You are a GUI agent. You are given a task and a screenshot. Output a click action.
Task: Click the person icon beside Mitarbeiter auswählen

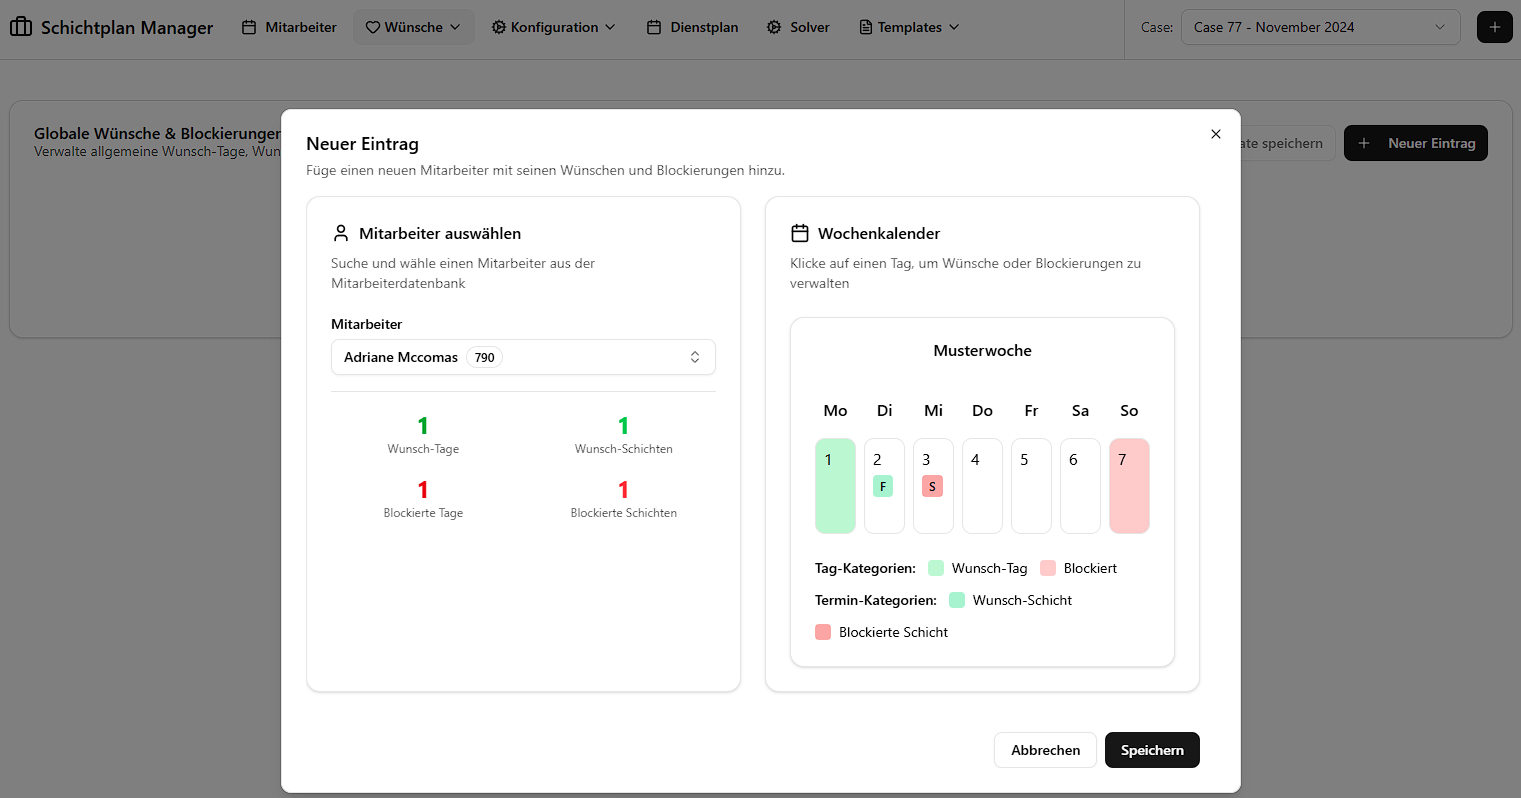(341, 233)
